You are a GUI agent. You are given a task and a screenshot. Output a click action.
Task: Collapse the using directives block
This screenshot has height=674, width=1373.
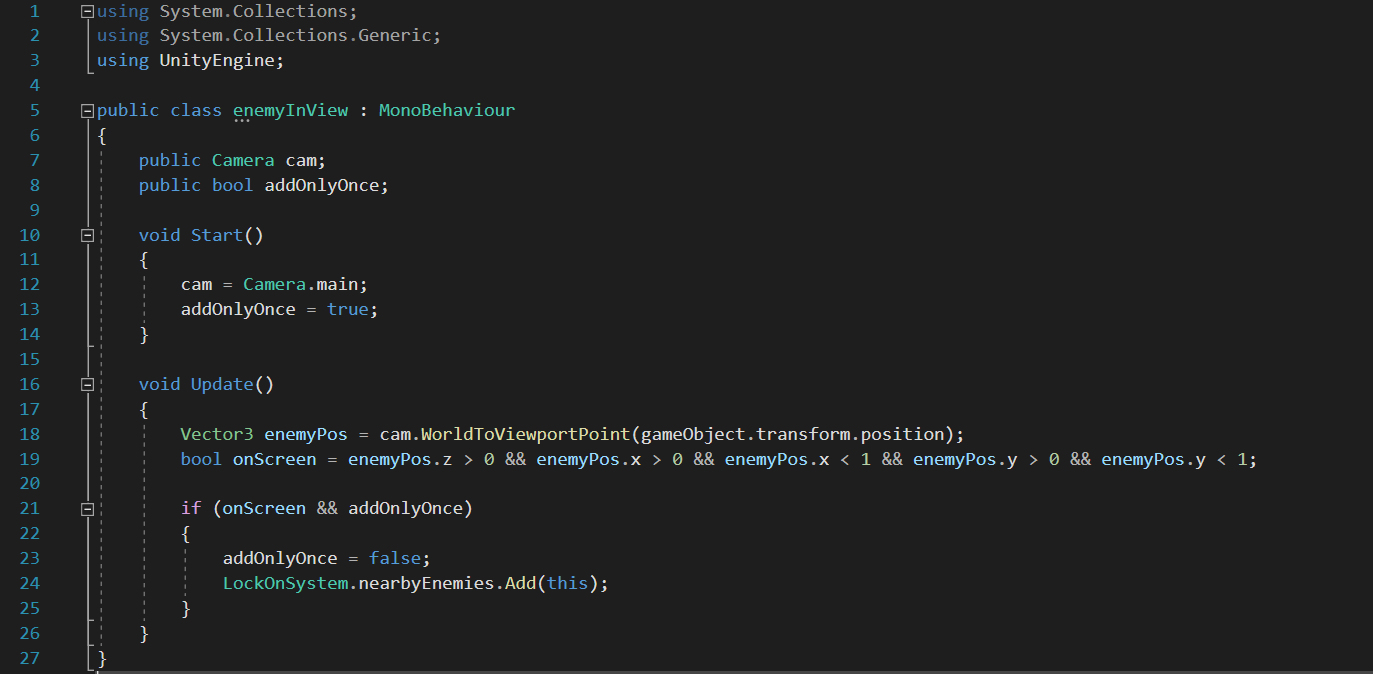click(88, 11)
